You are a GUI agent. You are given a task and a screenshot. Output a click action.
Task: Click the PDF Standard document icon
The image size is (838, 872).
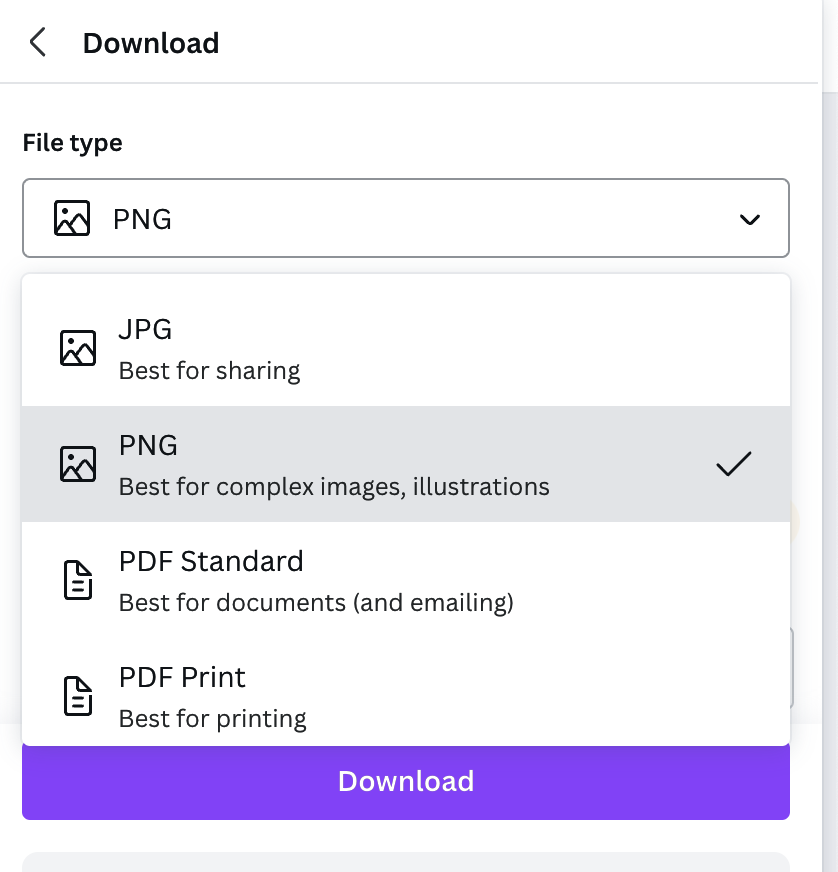78,580
